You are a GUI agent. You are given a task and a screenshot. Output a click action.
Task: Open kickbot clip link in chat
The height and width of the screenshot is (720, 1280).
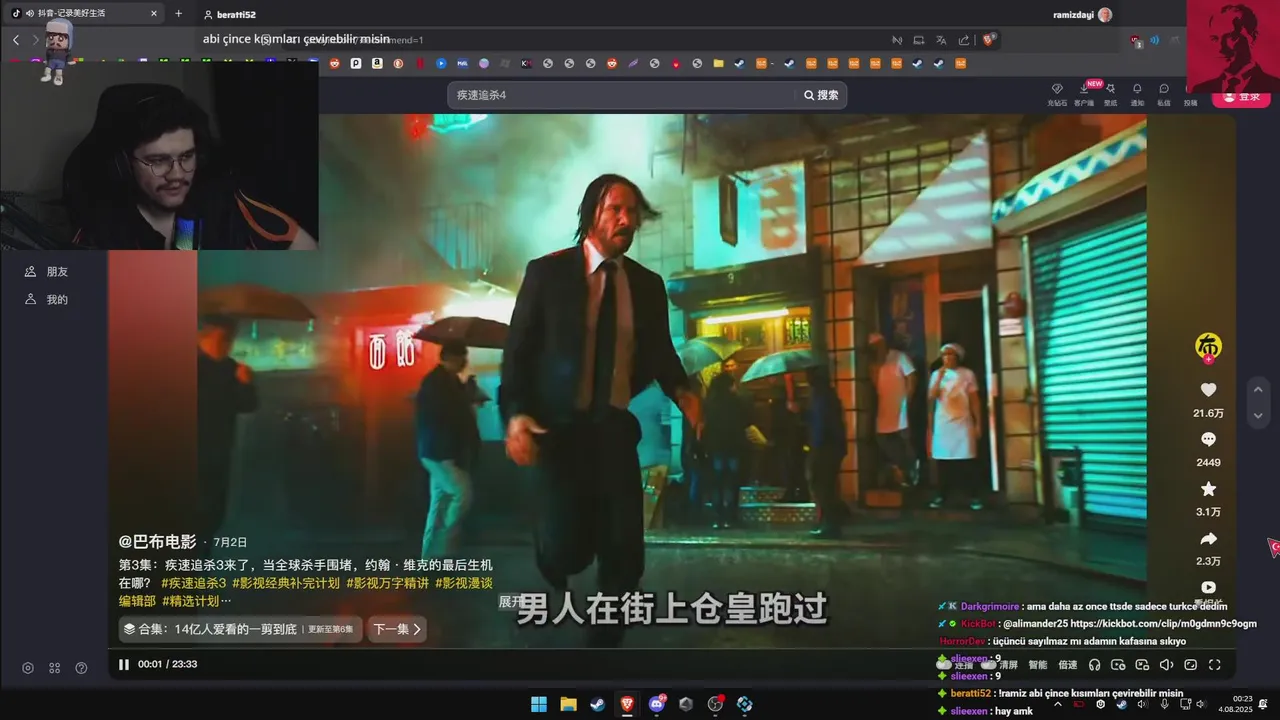click(1164, 624)
